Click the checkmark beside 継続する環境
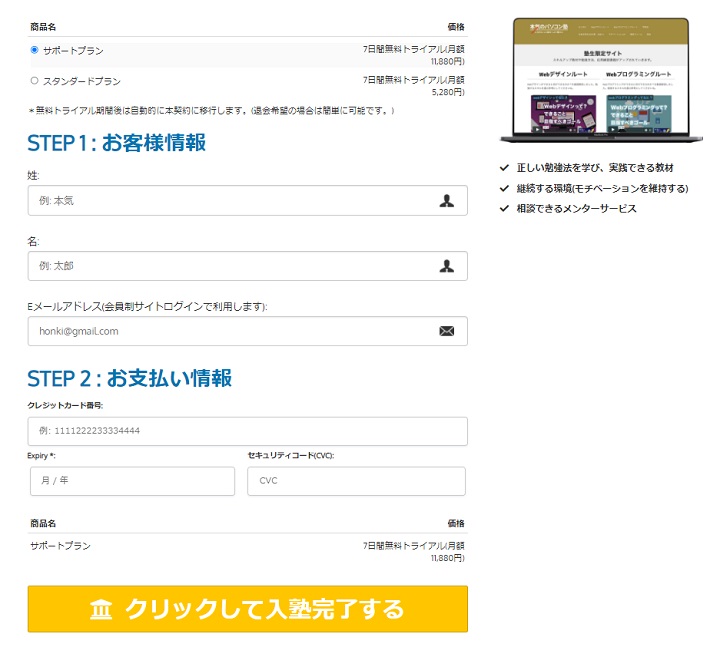Screen dimensions: 720x647 504,188
